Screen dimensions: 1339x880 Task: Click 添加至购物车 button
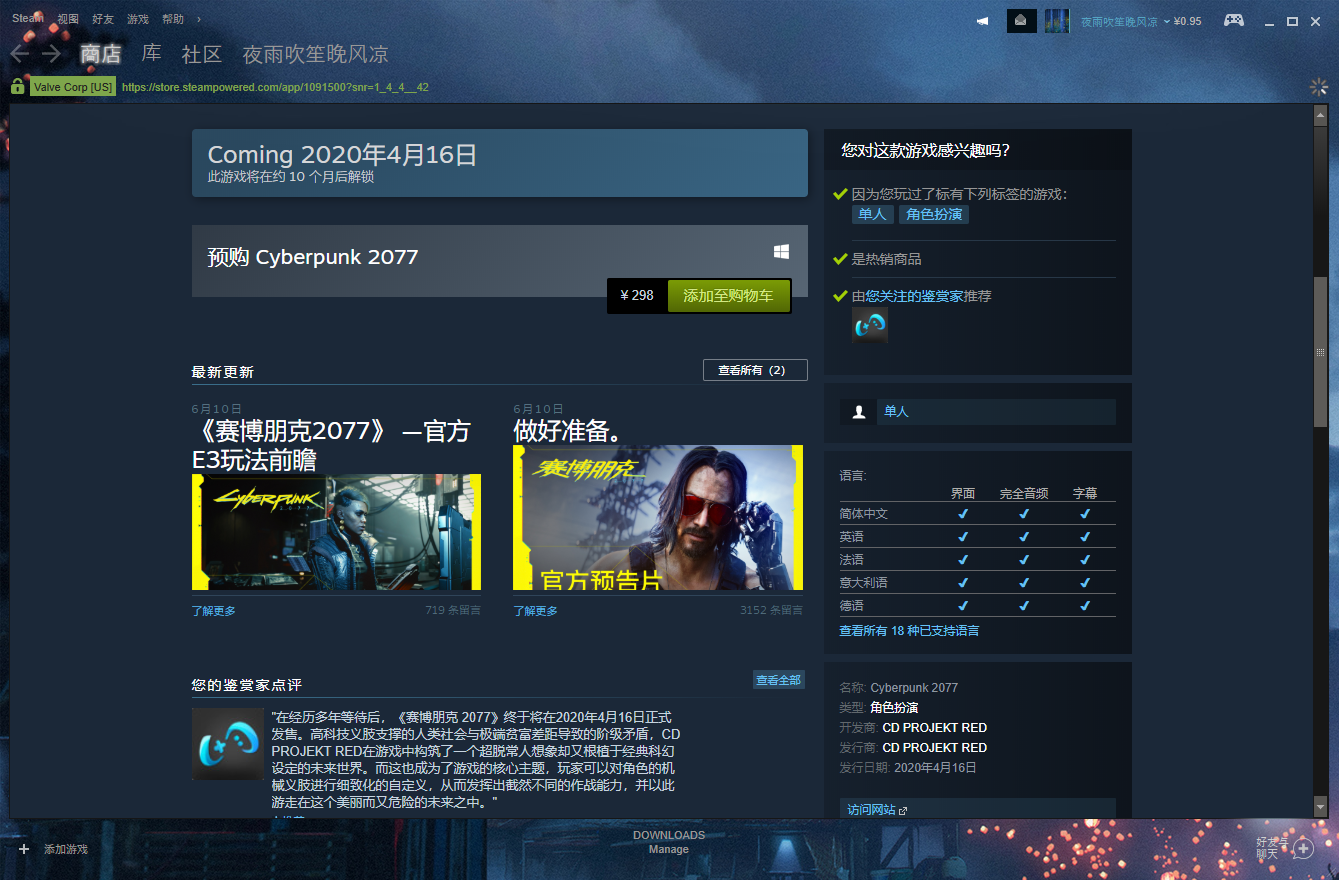728,296
